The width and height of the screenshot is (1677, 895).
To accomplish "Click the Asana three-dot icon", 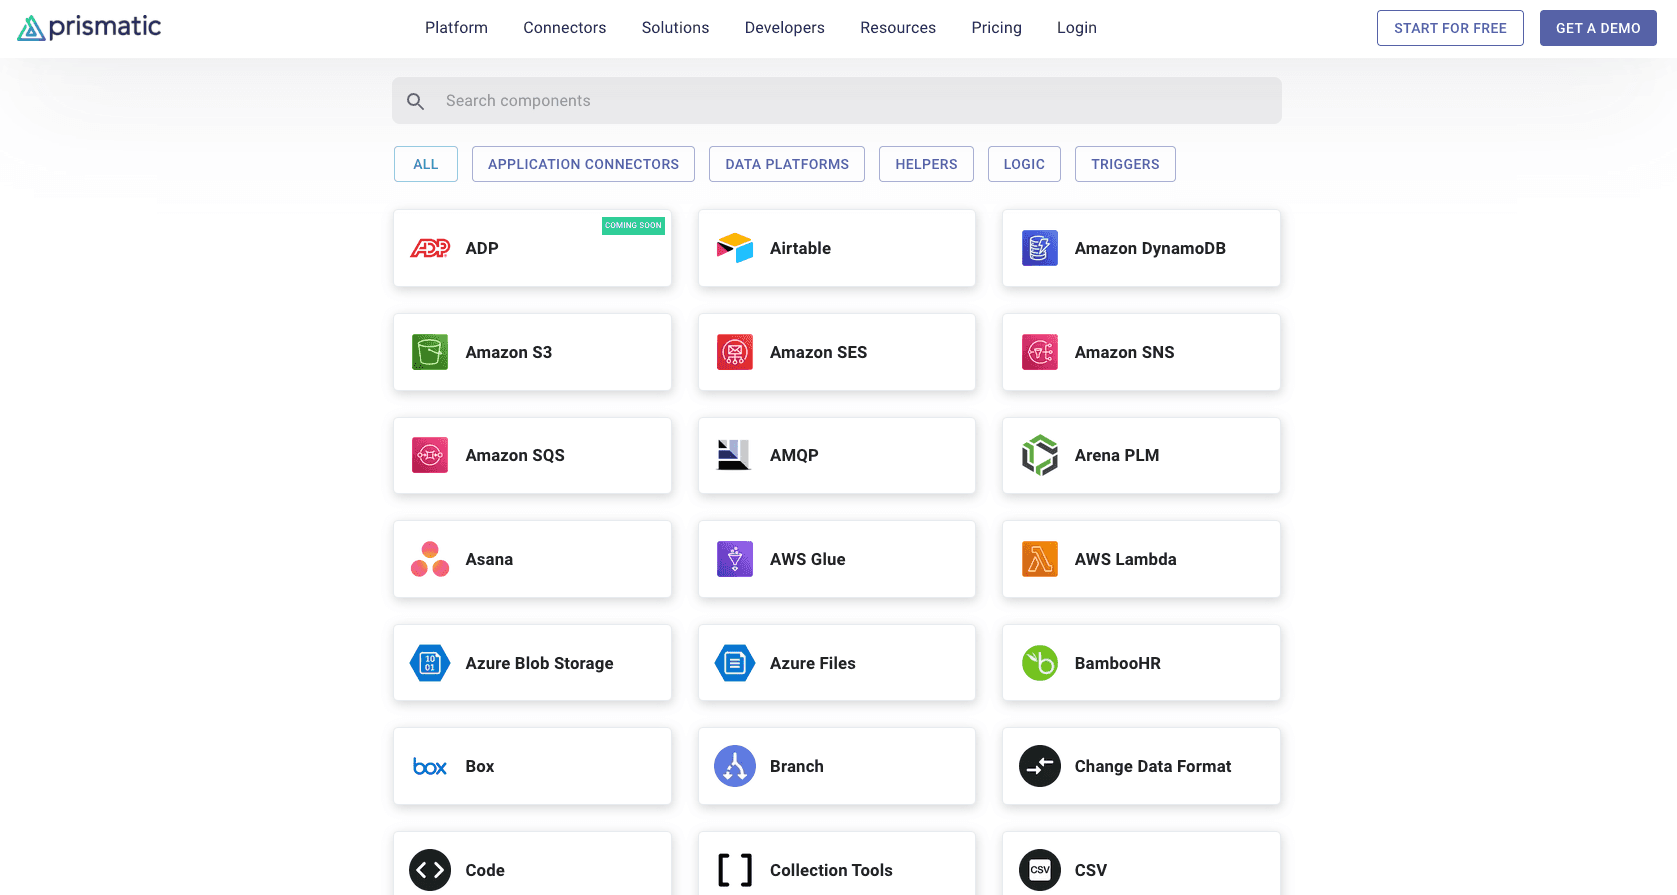I will [430, 559].
